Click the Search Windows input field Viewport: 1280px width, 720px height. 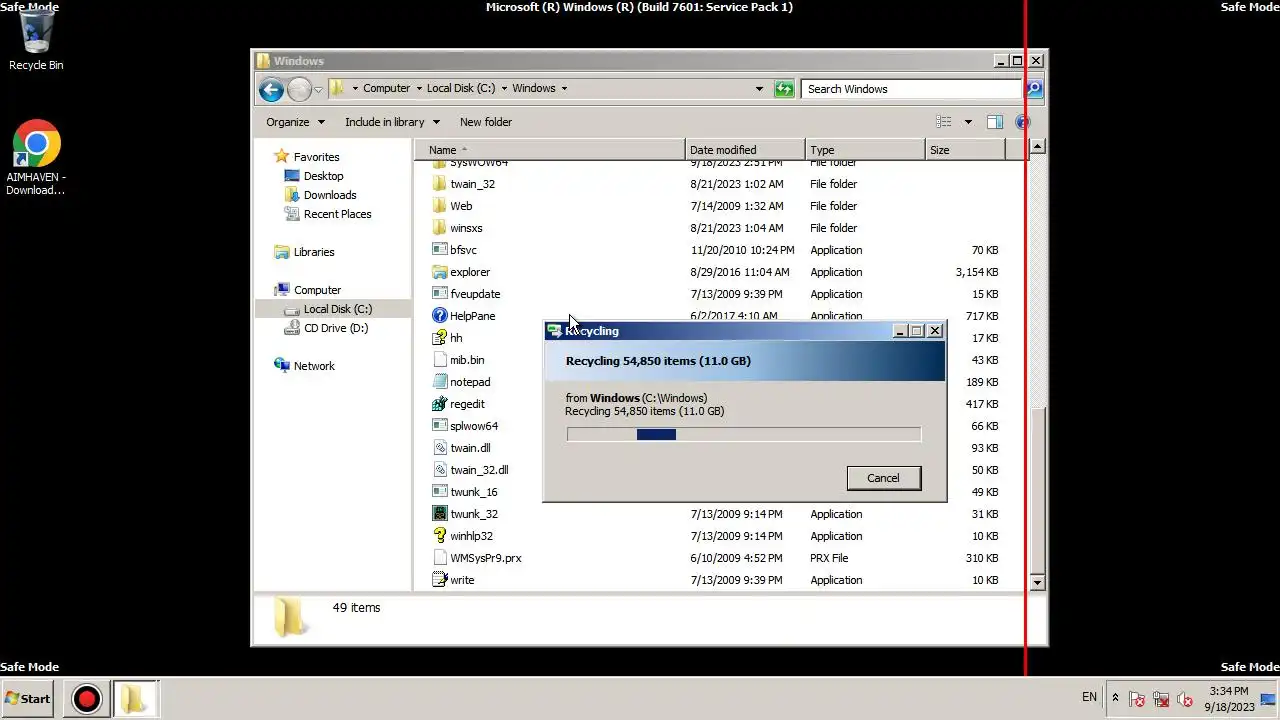(x=910, y=89)
